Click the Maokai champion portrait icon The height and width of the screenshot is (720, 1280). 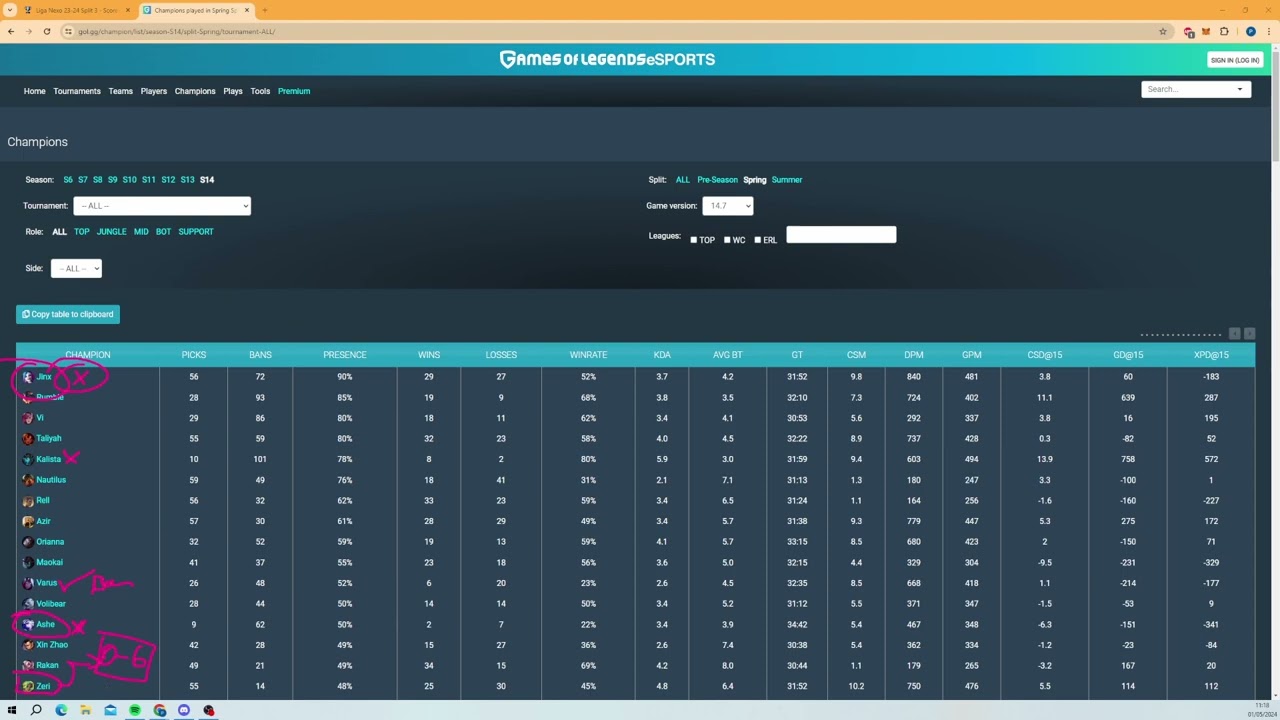[x=28, y=563]
